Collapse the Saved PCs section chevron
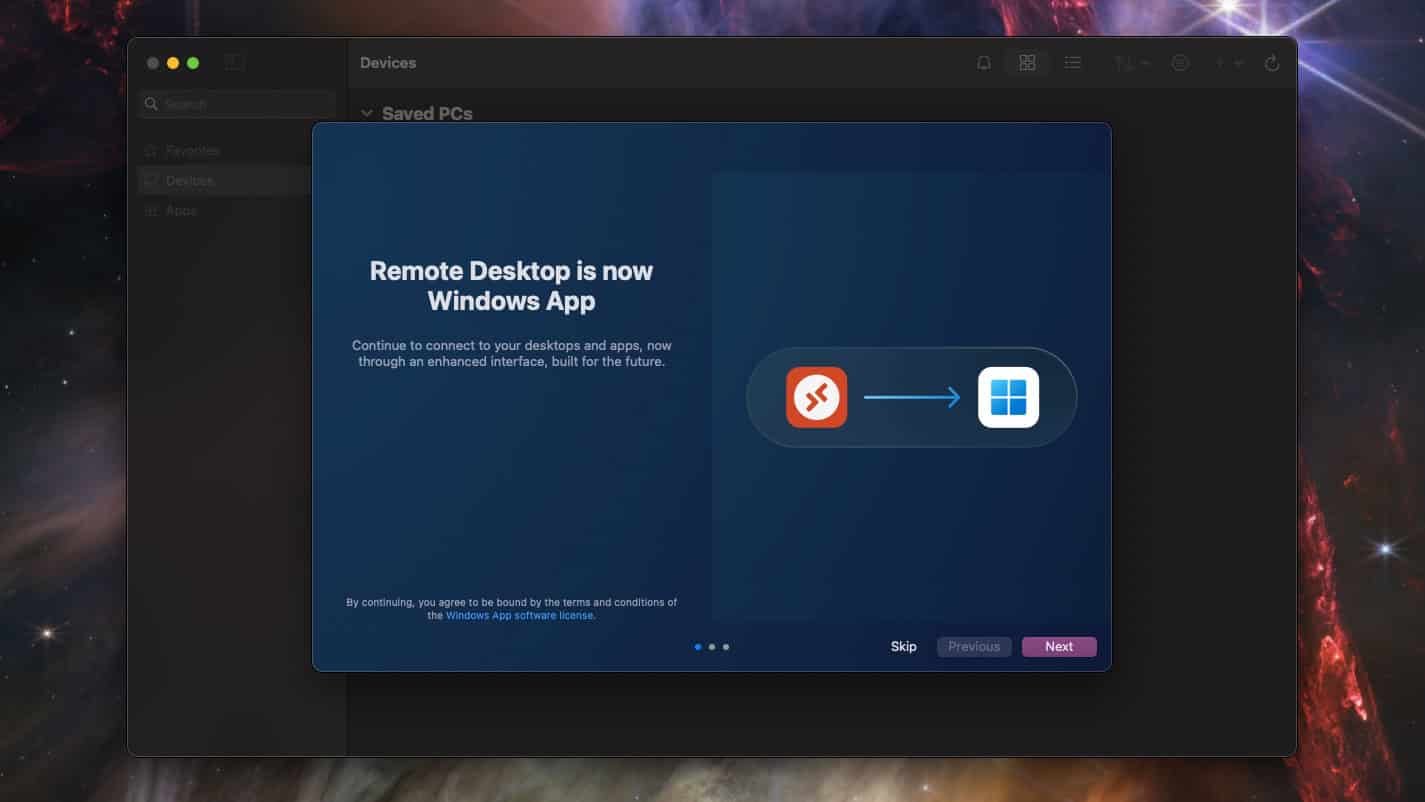This screenshot has height=802, width=1425. point(367,114)
